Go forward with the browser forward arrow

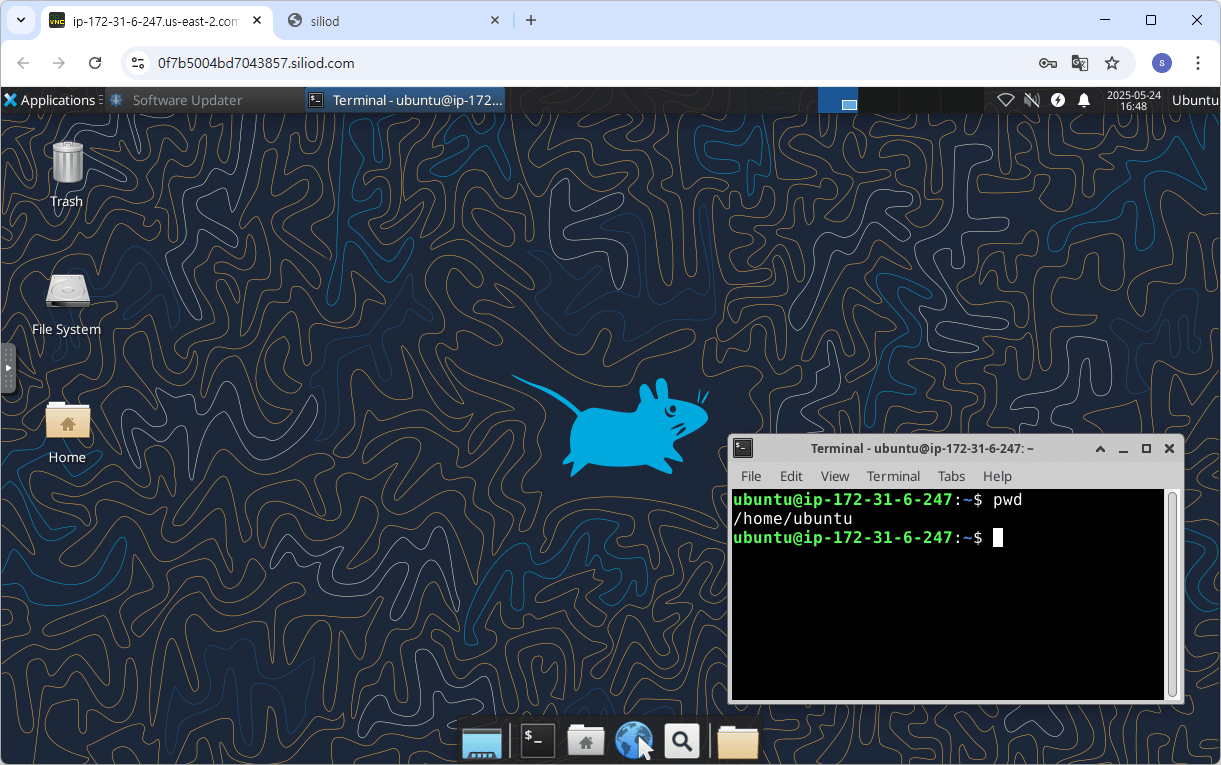[59, 63]
